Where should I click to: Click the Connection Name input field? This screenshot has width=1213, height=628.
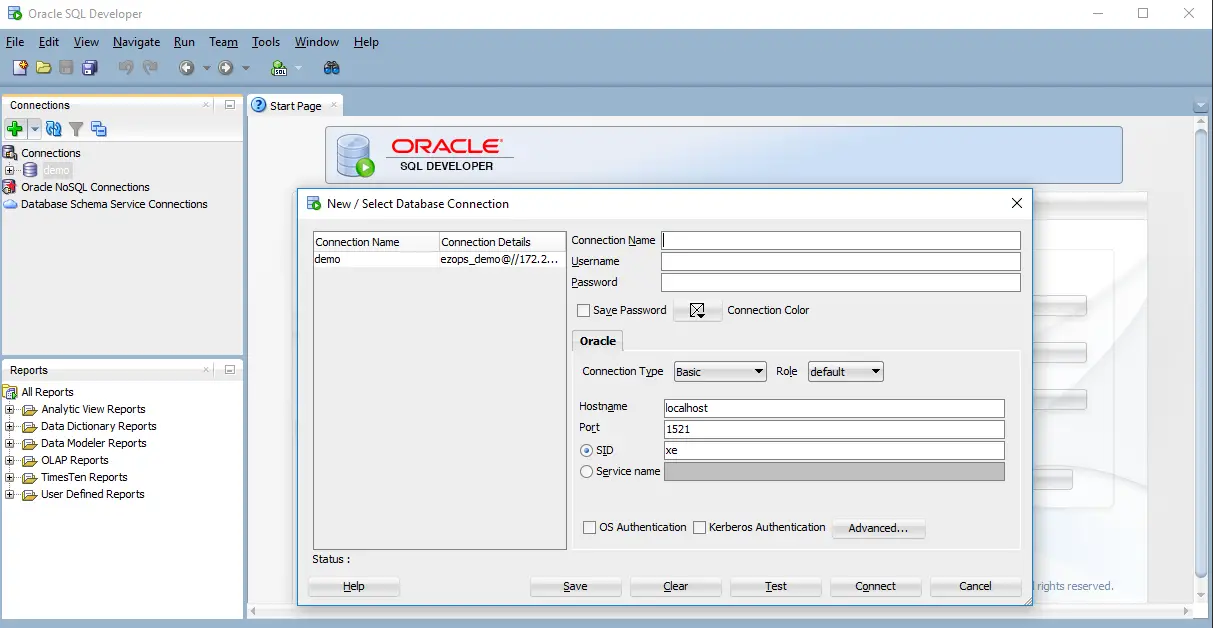coord(841,240)
